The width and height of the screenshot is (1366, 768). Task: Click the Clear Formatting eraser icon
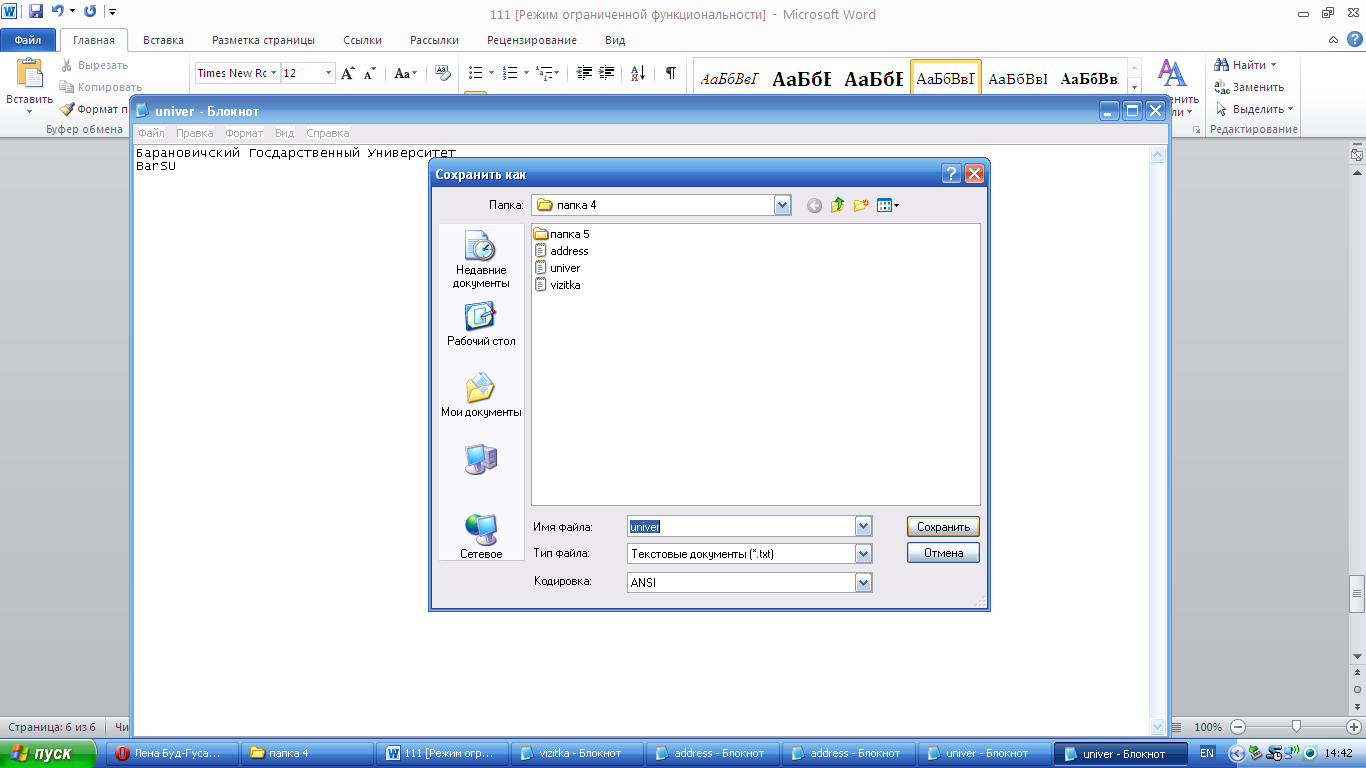click(442, 73)
